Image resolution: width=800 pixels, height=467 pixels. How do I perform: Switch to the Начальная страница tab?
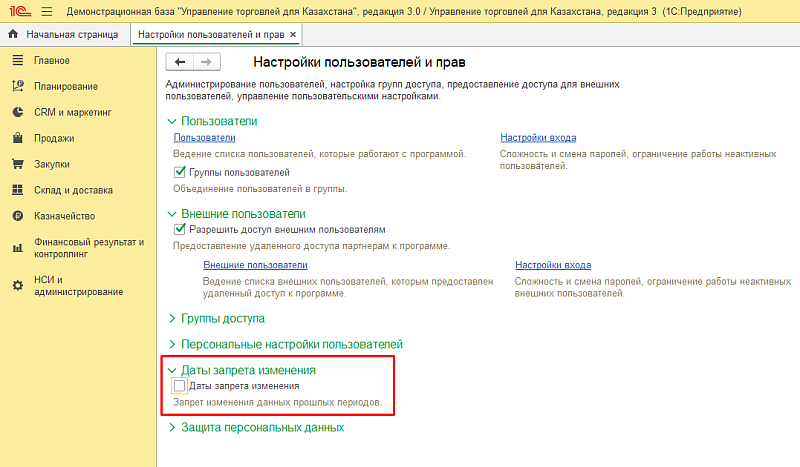pyautogui.click(x=66, y=34)
